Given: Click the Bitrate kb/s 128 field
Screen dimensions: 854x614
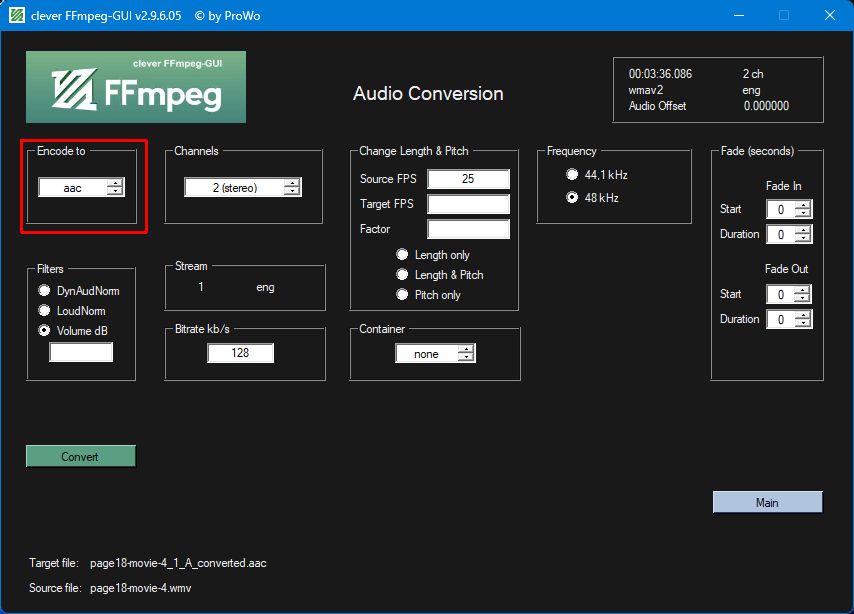Looking at the screenshot, I should 240,353.
